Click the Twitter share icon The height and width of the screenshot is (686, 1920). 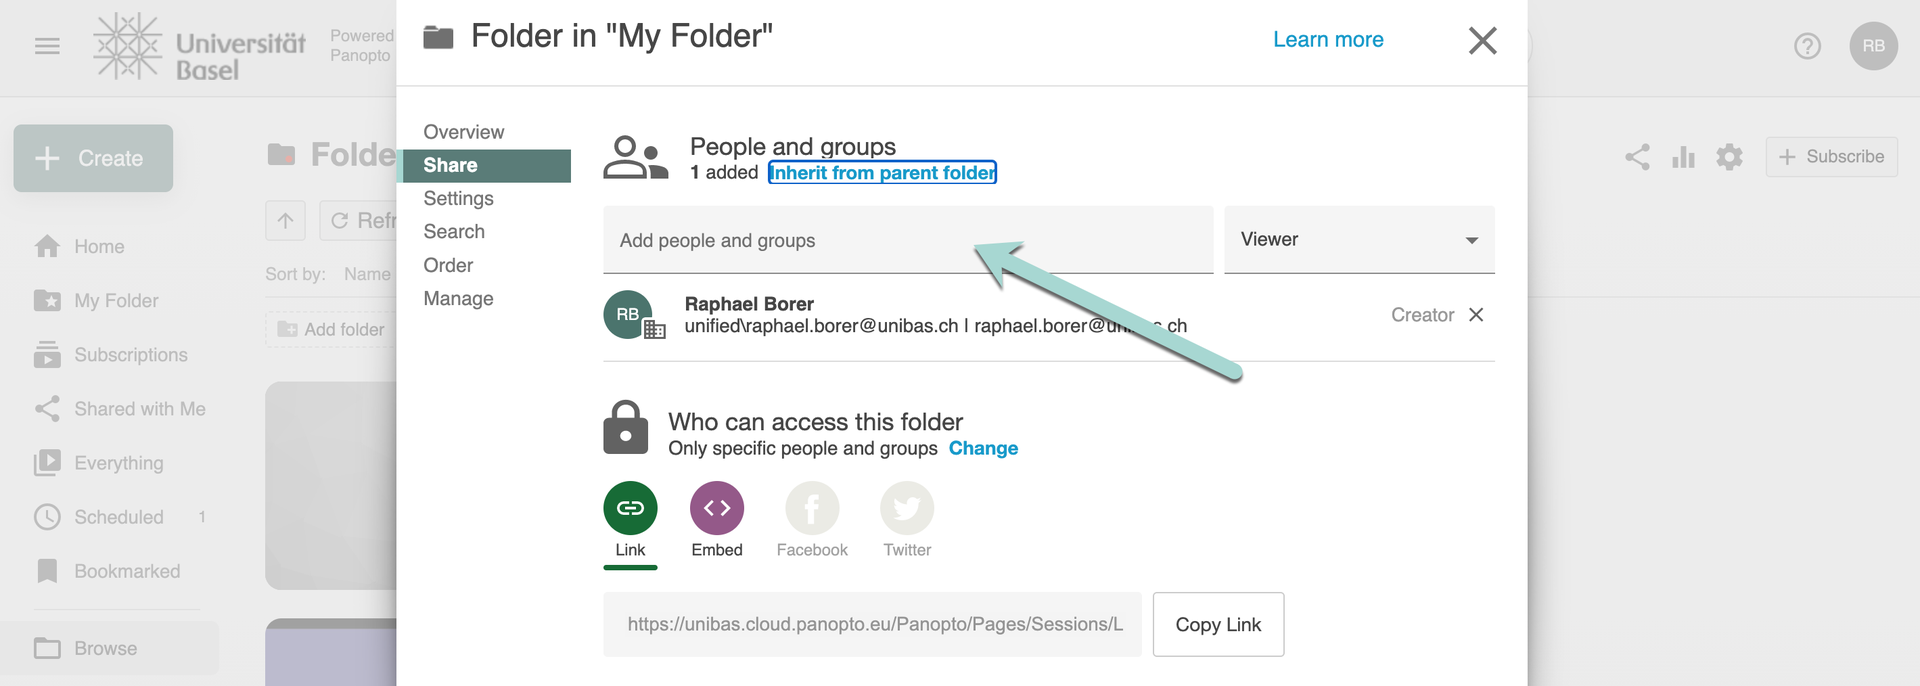click(906, 508)
